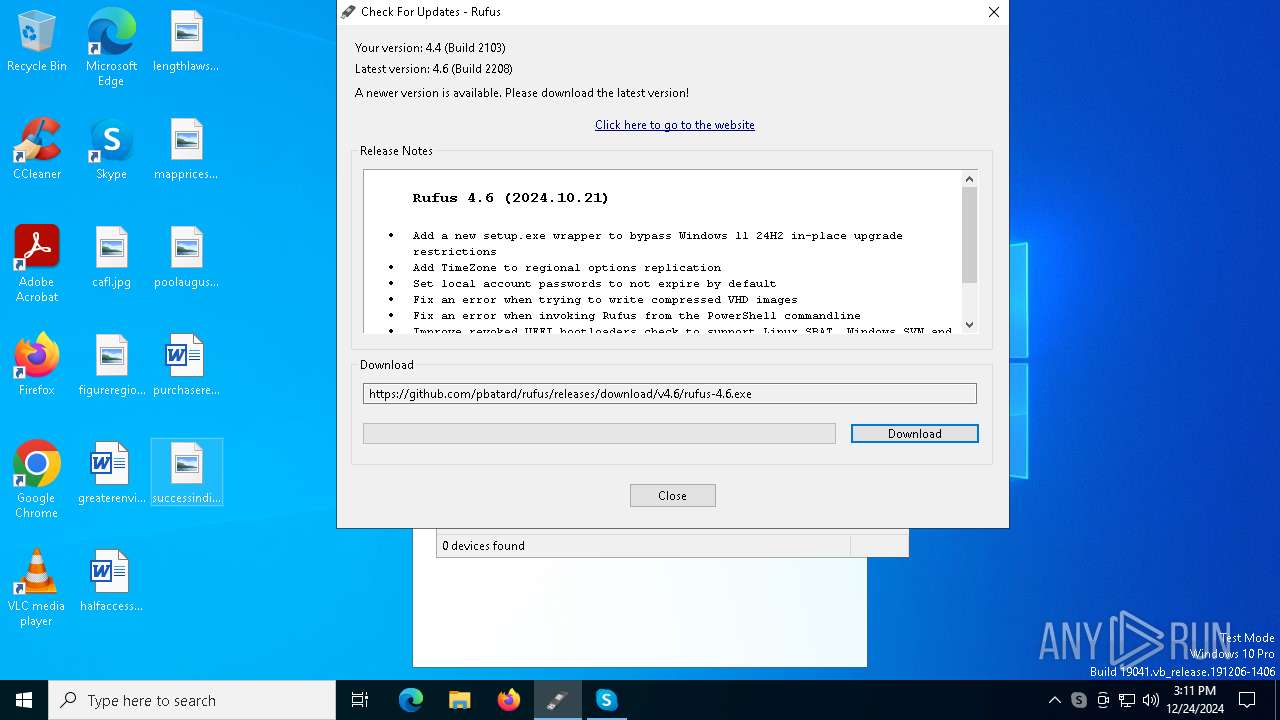Switch to Rufus in the taskbar
The image size is (1280, 720).
(x=557, y=700)
